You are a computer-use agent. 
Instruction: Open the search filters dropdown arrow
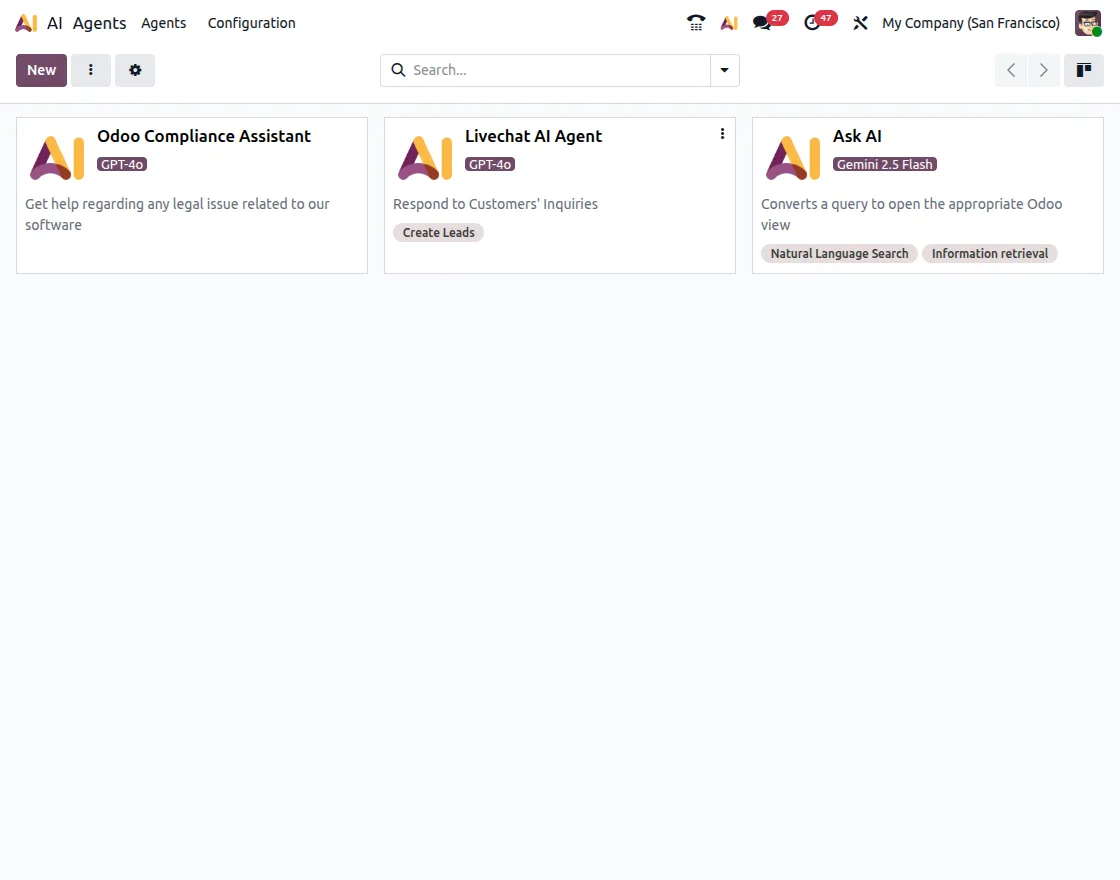click(x=724, y=70)
